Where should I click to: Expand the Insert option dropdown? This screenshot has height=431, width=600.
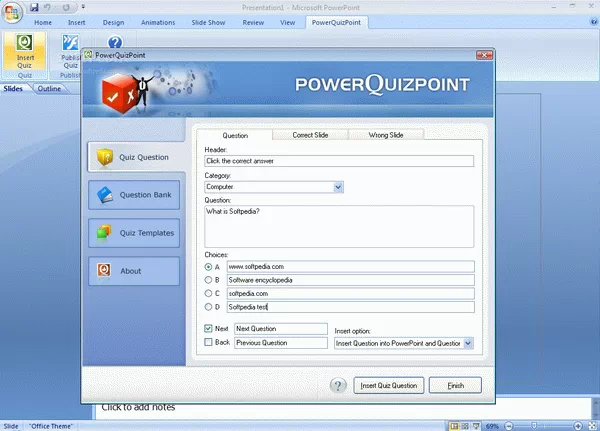[x=468, y=343]
